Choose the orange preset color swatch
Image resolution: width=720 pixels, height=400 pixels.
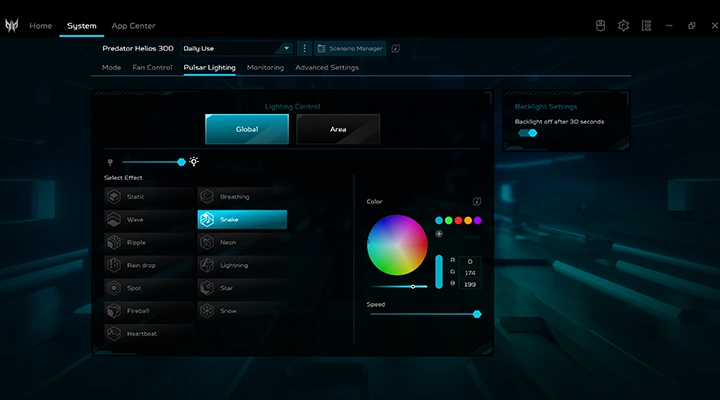point(468,220)
